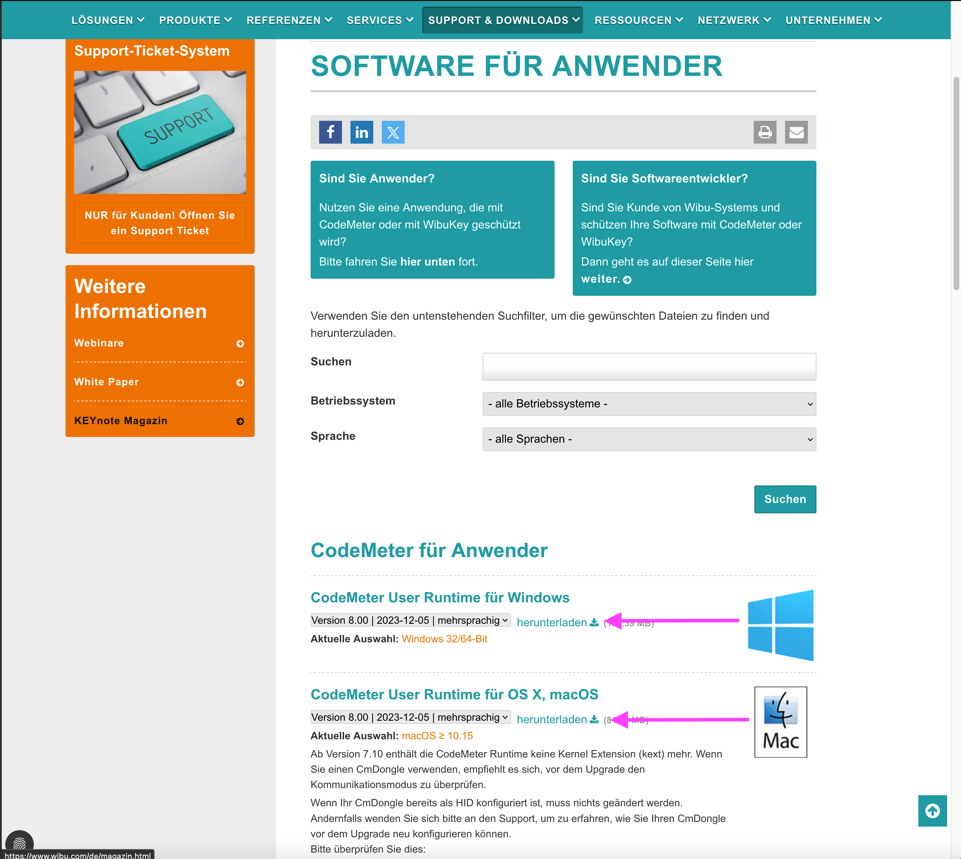Click the Windows logo image
This screenshot has width=961, height=859.
click(781, 625)
